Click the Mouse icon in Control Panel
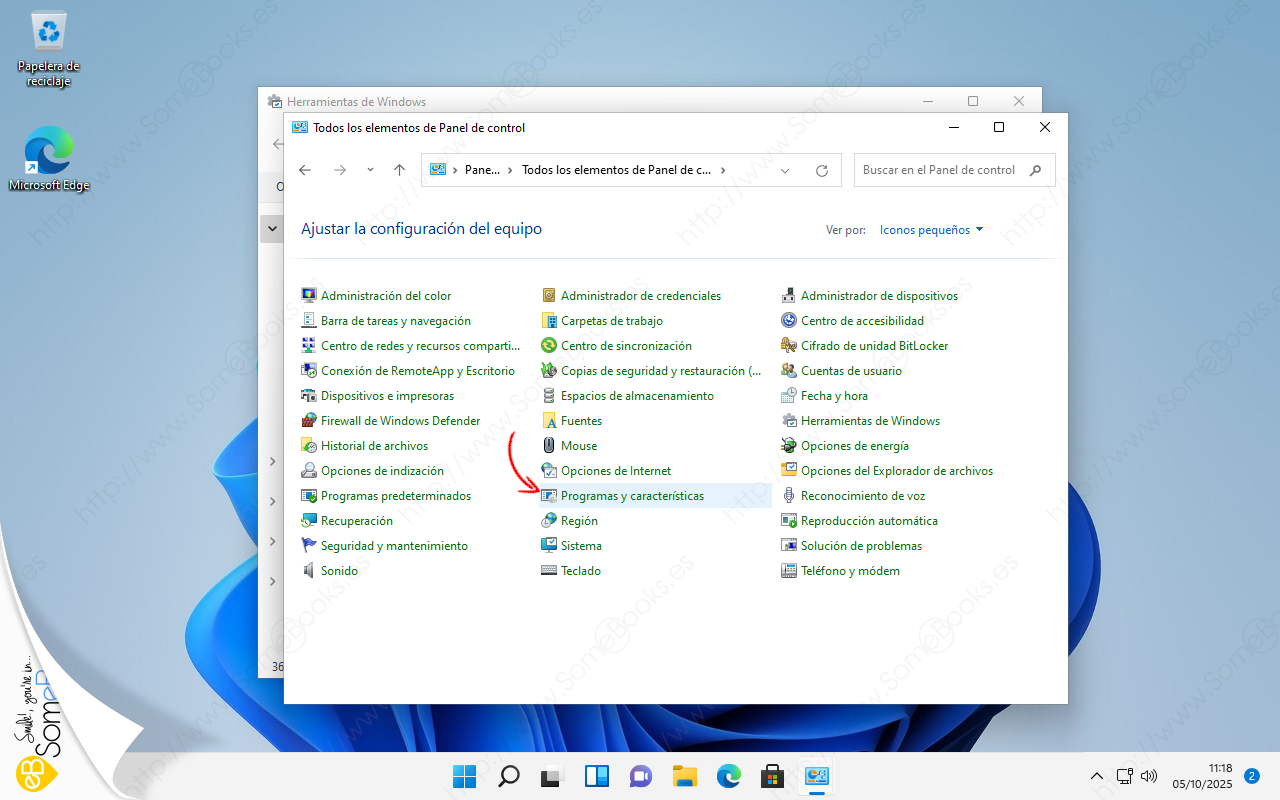This screenshot has width=1280, height=800. pos(549,446)
